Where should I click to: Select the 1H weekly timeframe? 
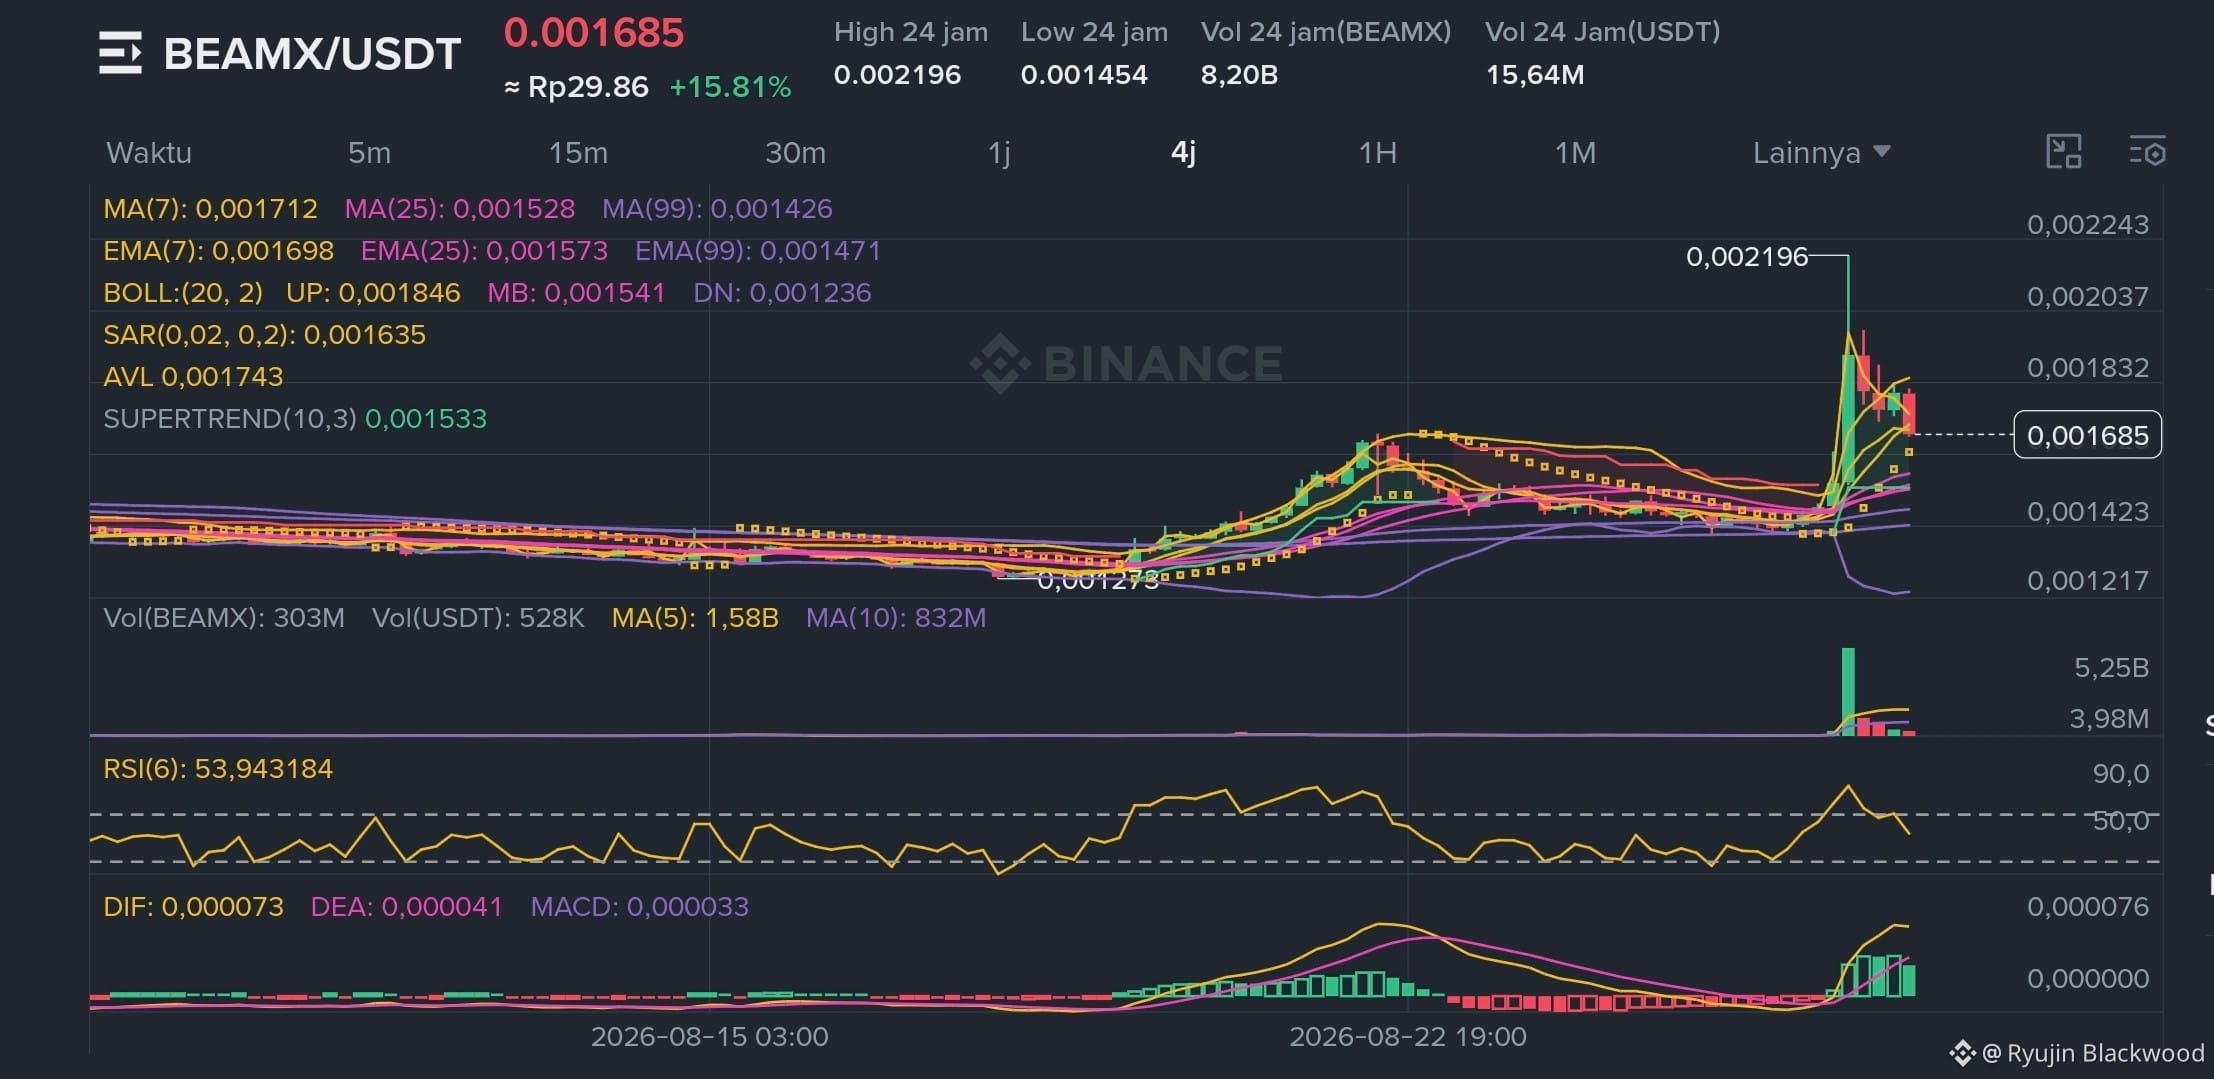click(1377, 153)
